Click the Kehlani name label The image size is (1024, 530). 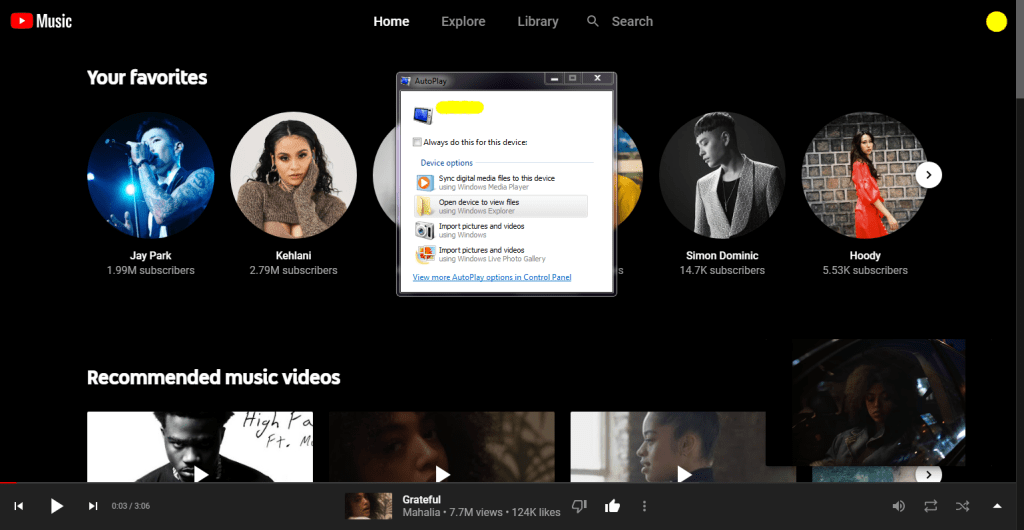pos(293,255)
